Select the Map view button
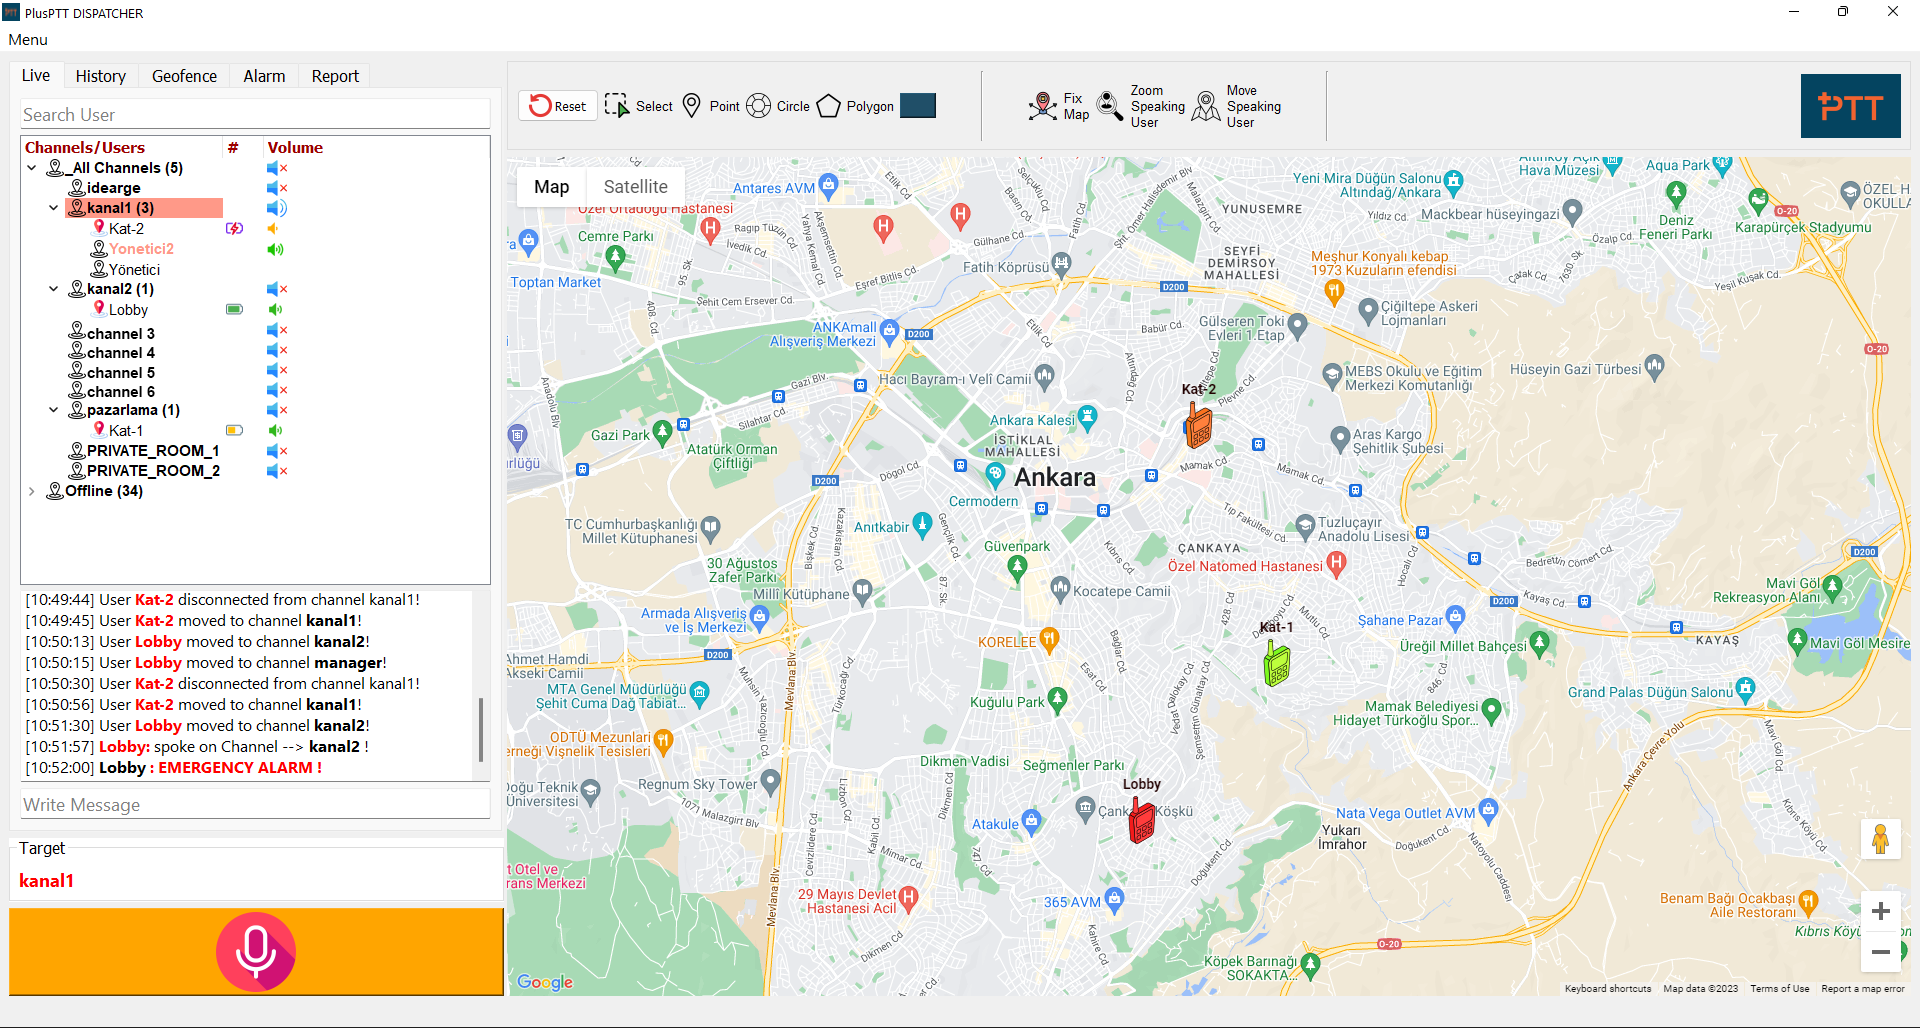 coord(551,186)
